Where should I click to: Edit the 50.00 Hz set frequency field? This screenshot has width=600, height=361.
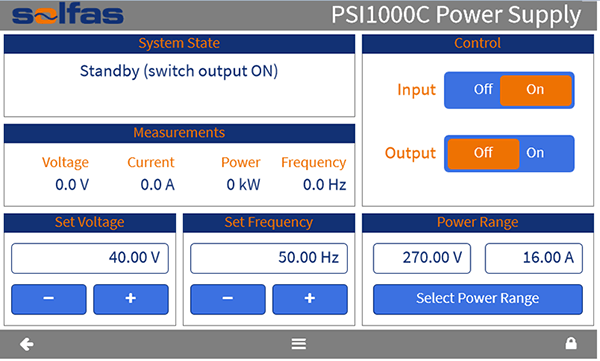coord(269,258)
